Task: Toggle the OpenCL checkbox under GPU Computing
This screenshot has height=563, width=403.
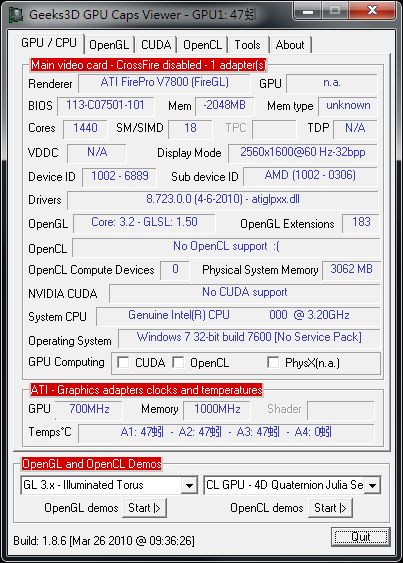Action: point(178,362)
